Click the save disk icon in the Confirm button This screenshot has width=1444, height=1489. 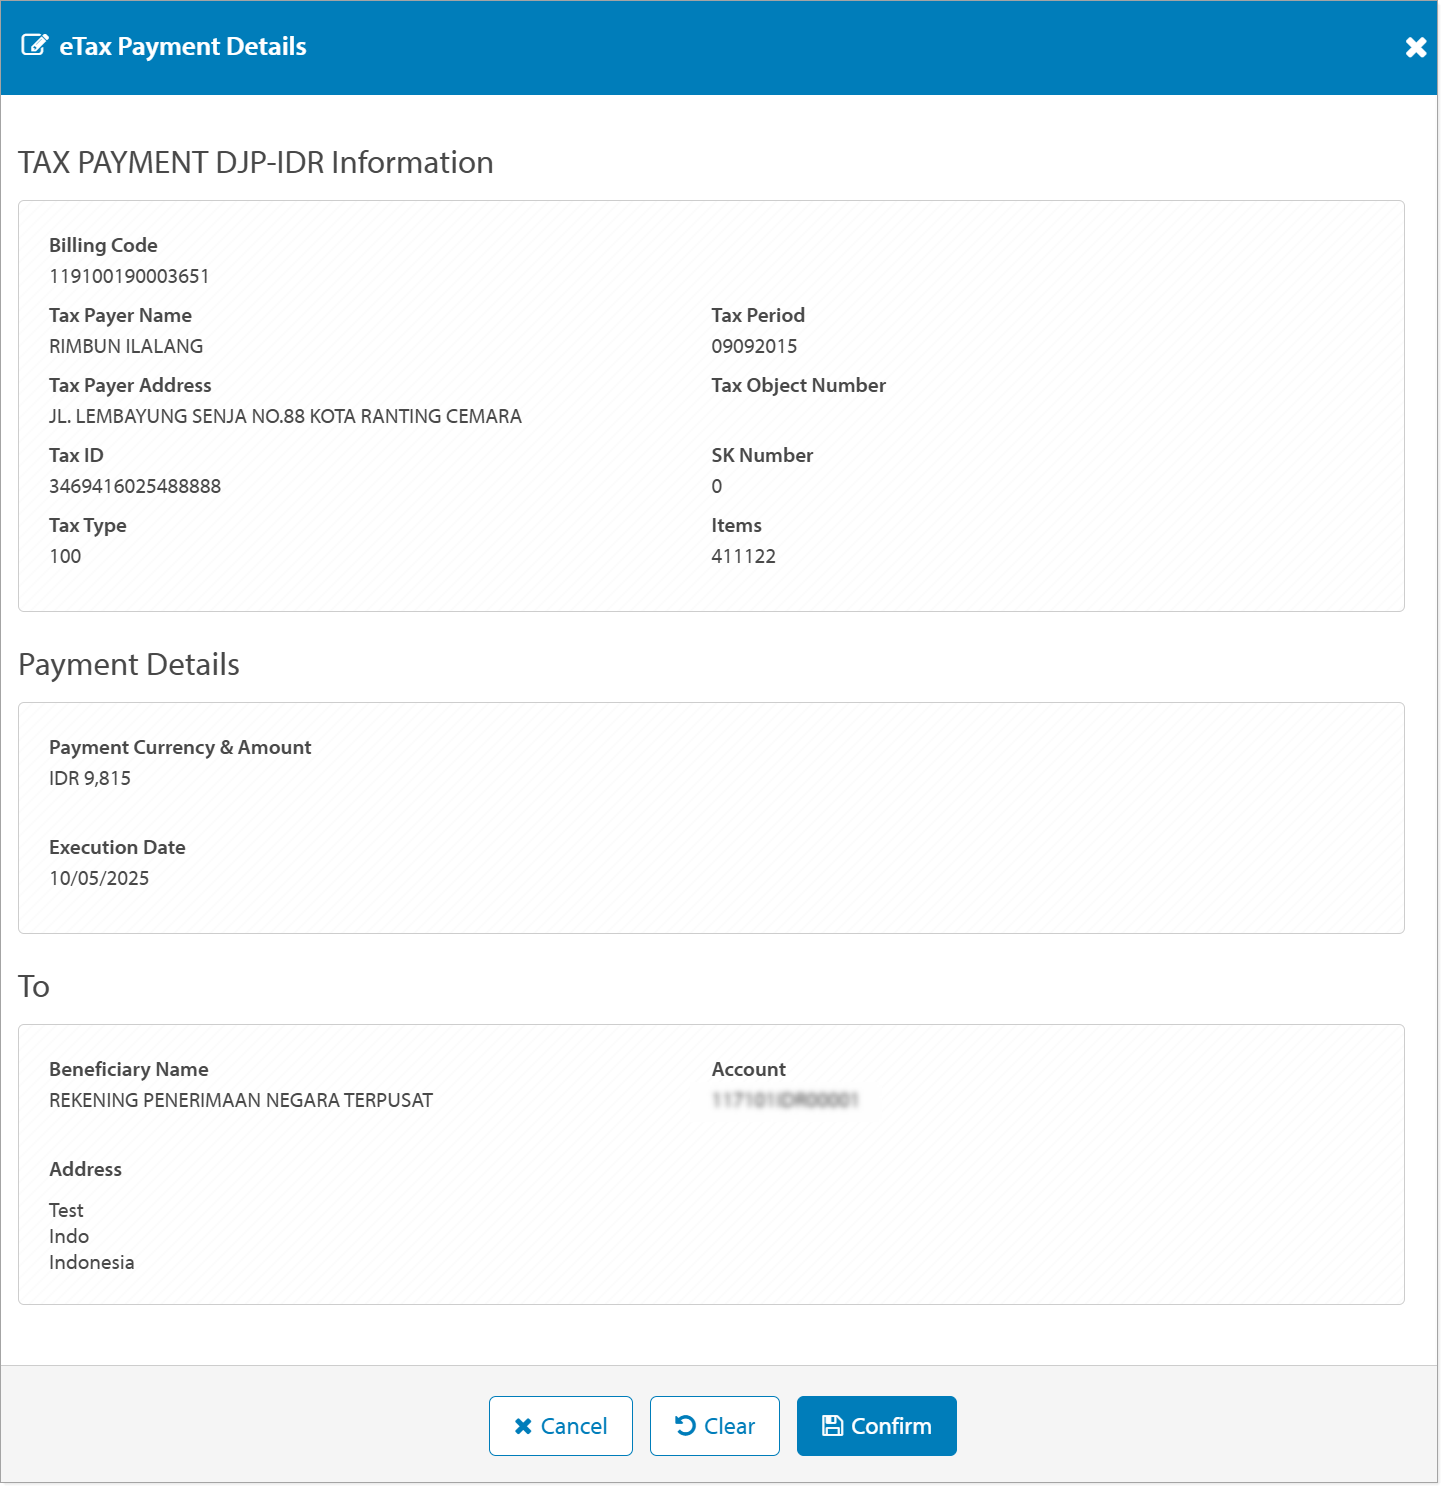coord(833,1426)
